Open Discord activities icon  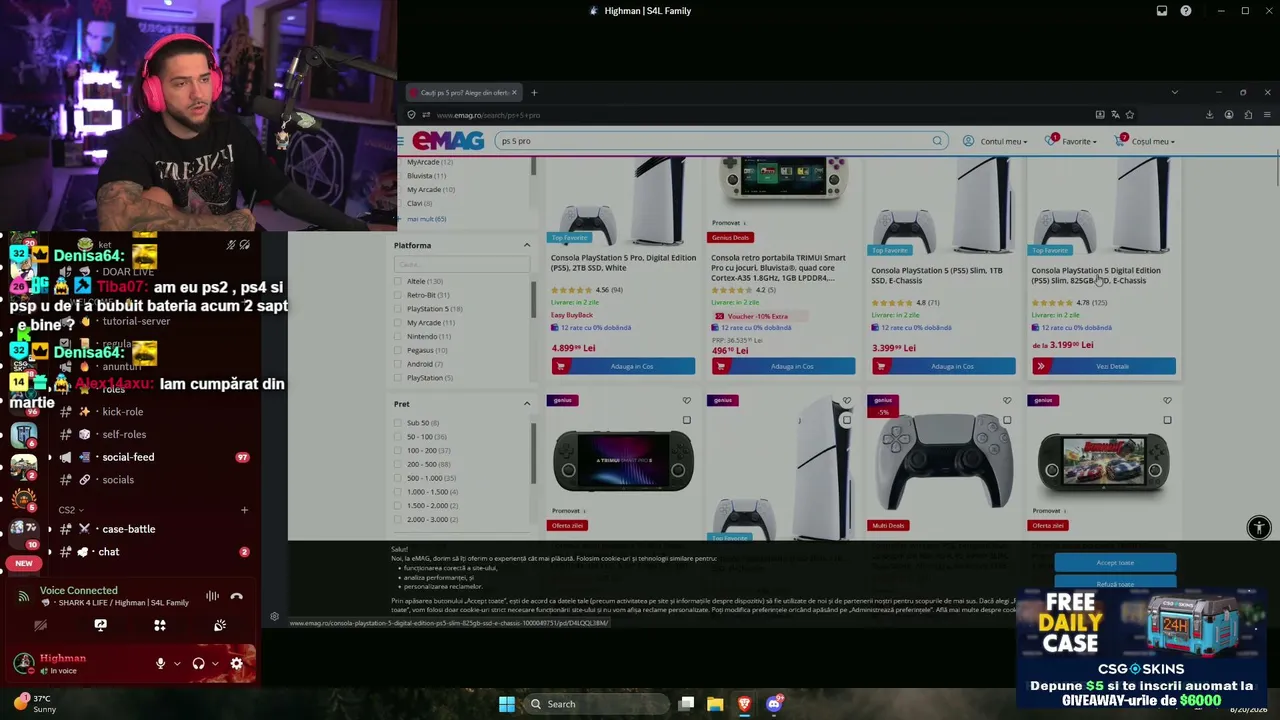[160, 625]
